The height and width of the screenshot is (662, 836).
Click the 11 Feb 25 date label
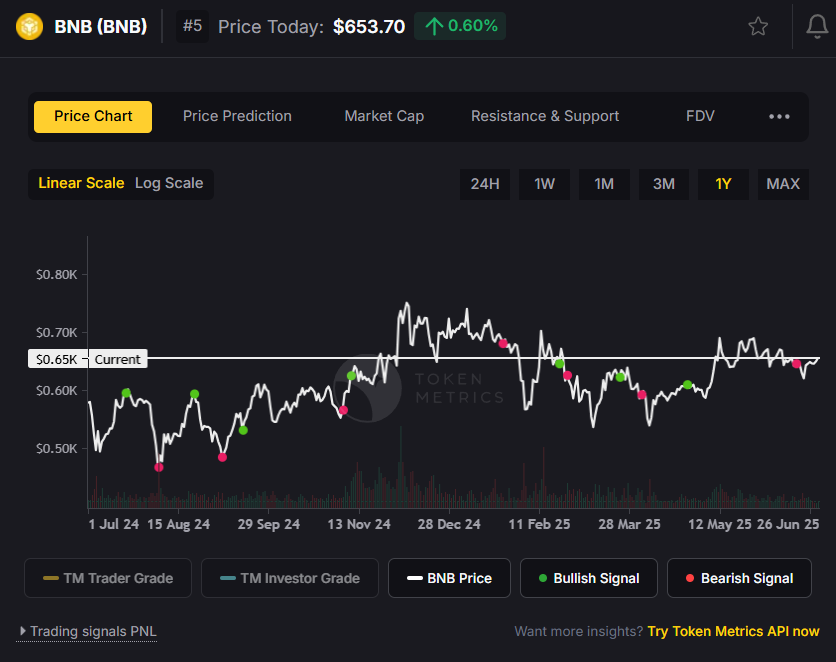tap(539, 524)
